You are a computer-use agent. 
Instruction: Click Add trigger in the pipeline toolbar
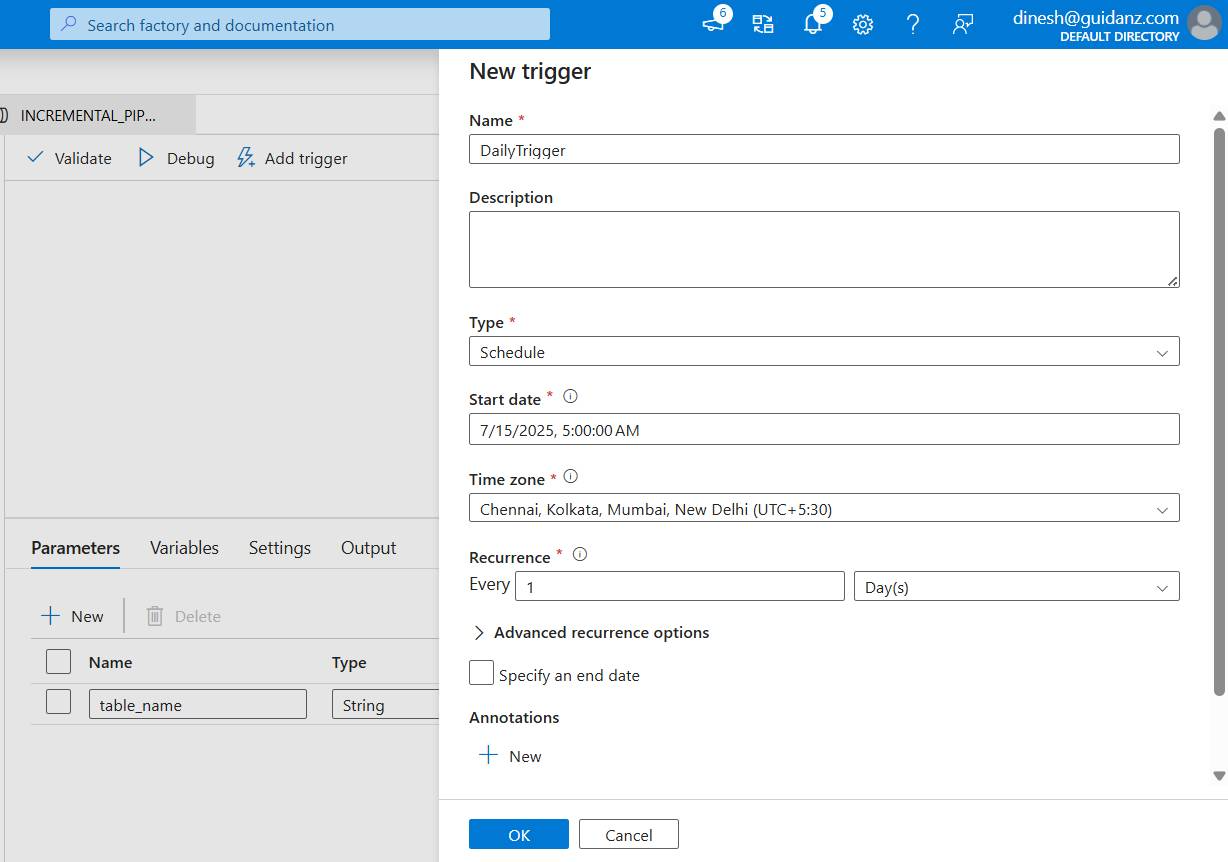[x=292, y=158]
